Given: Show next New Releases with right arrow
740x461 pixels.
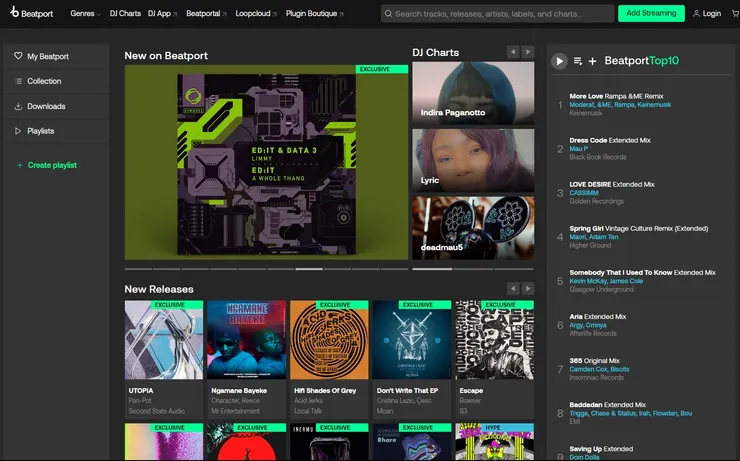Looking at the screenshot, I should click(528, 288).
